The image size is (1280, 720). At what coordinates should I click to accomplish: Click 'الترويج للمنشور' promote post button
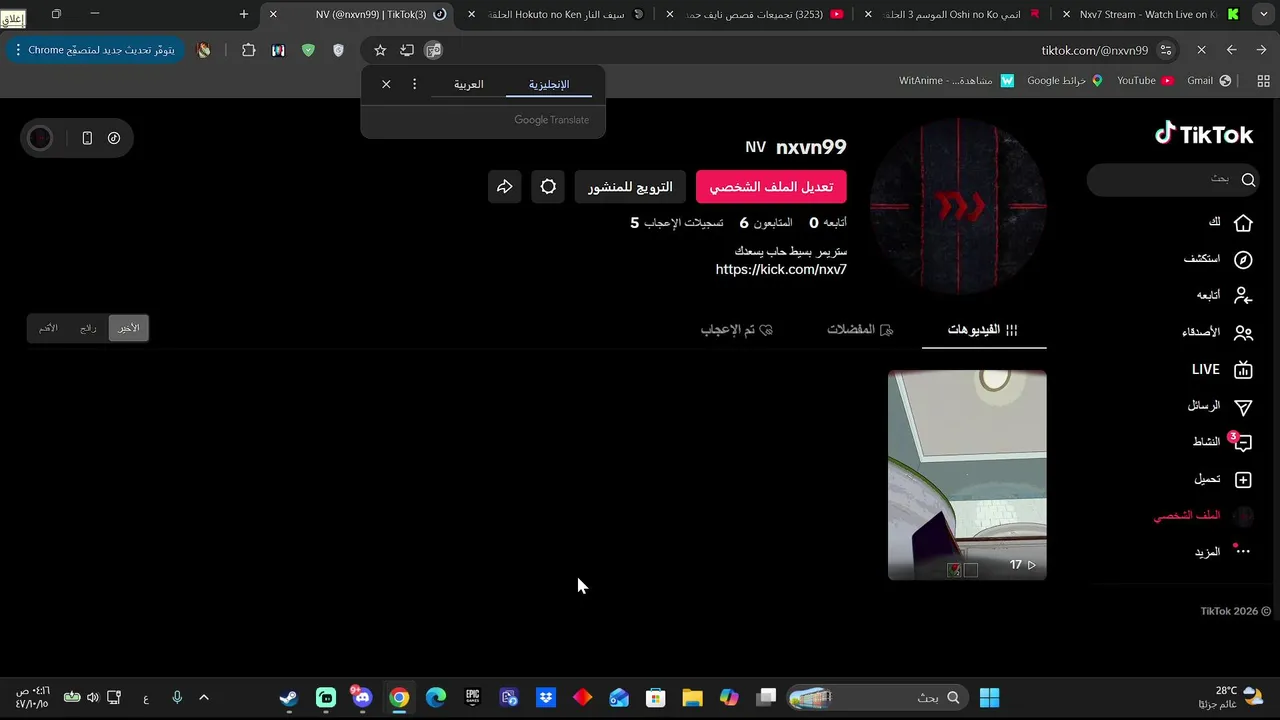coord(630,186)
